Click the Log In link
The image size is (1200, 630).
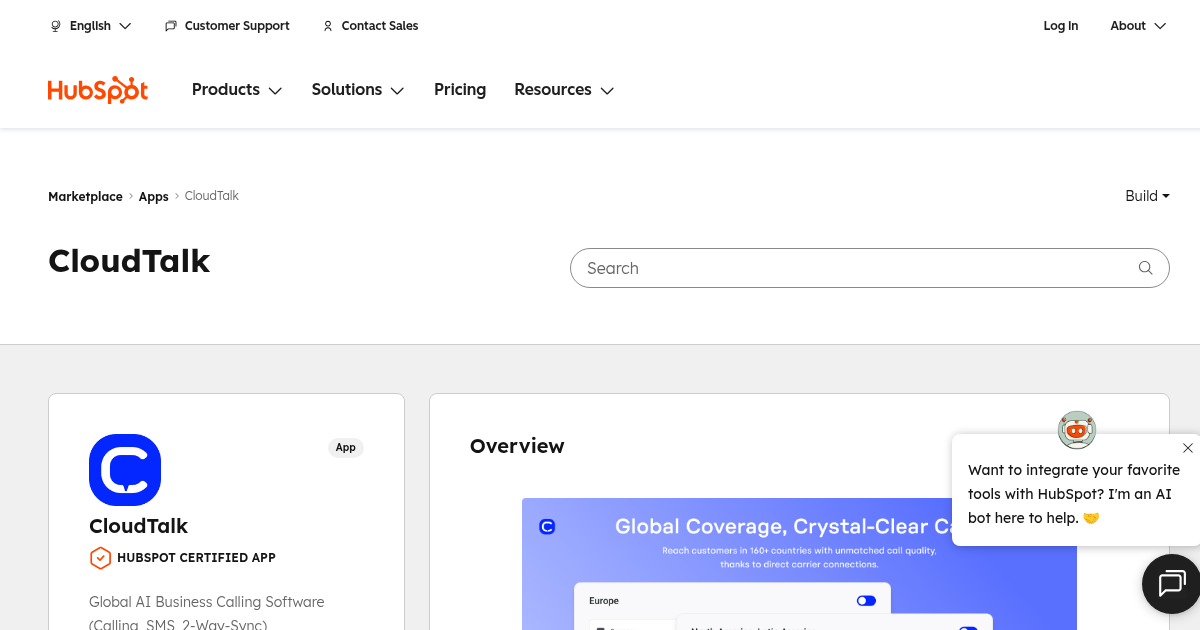click(x=1061, y=26)
